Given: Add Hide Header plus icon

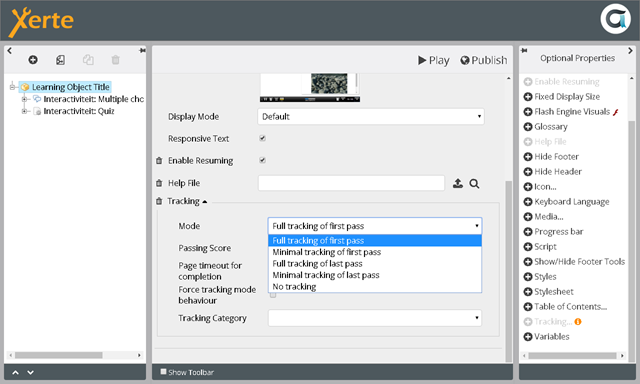Looking at the screenshot, I should (x=528, y=172).
